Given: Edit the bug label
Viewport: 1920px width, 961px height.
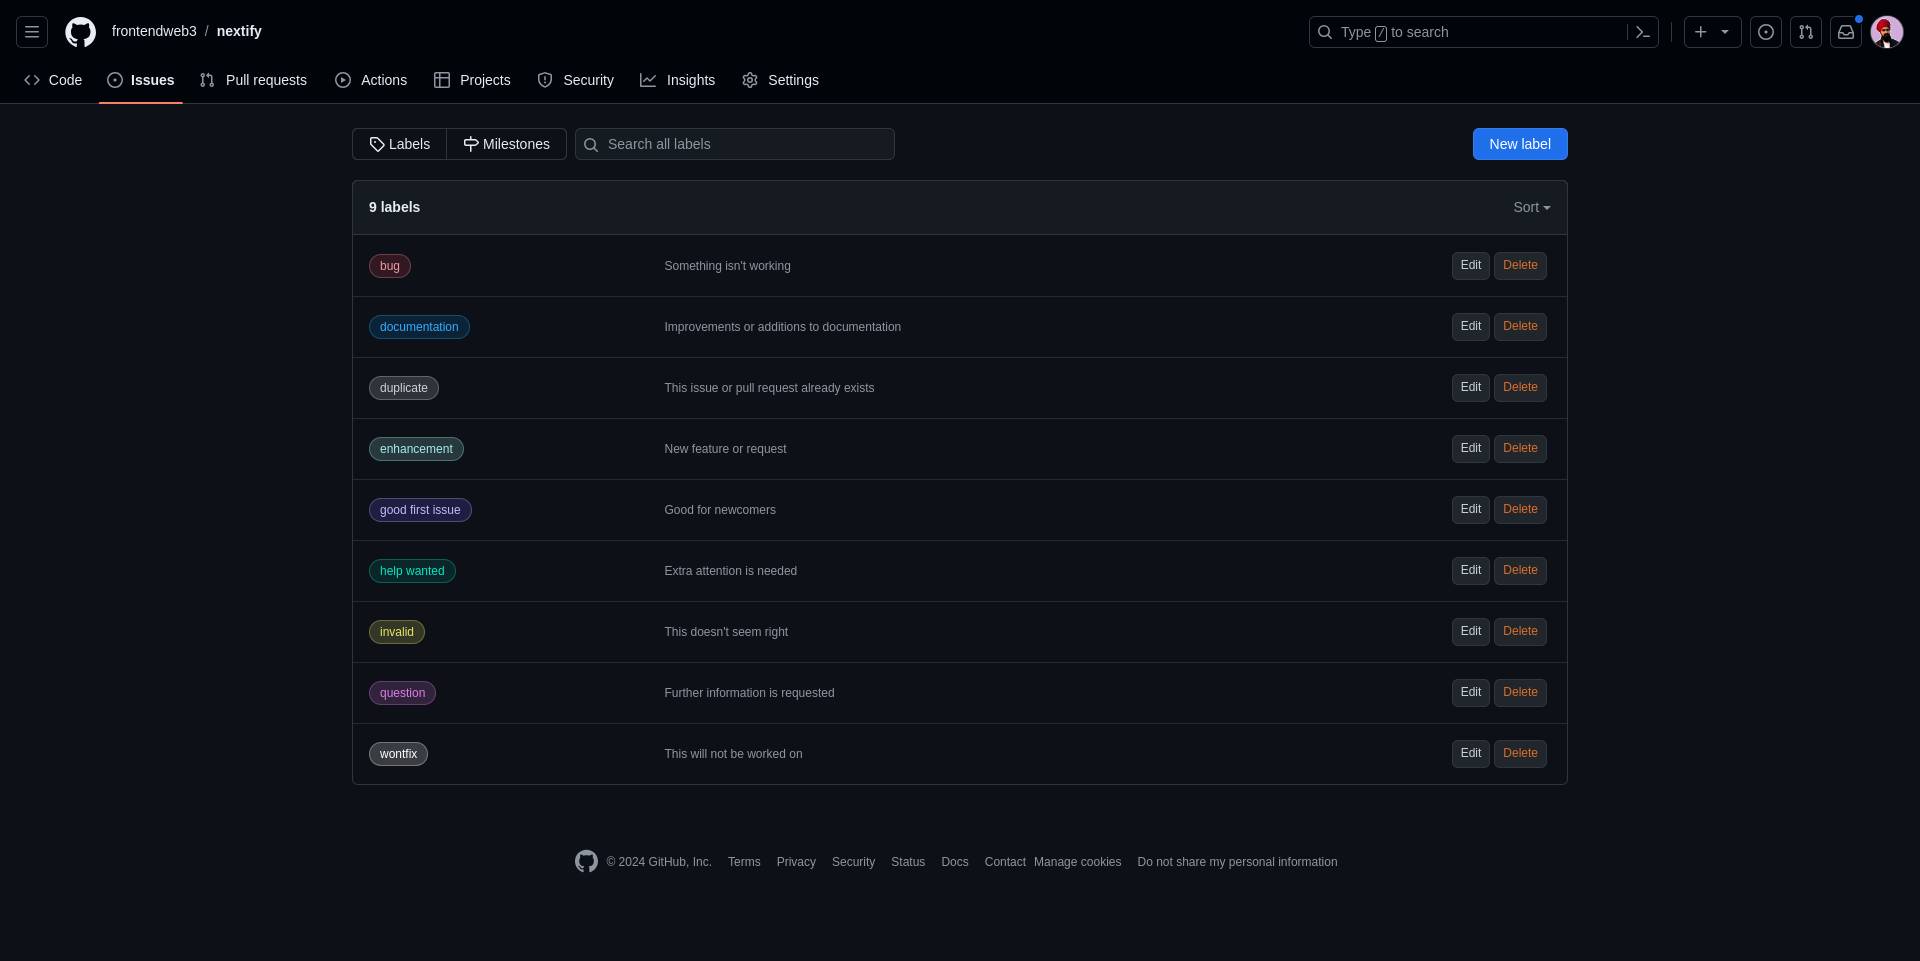Looking at the screenshot, I should coord(1471,265).
